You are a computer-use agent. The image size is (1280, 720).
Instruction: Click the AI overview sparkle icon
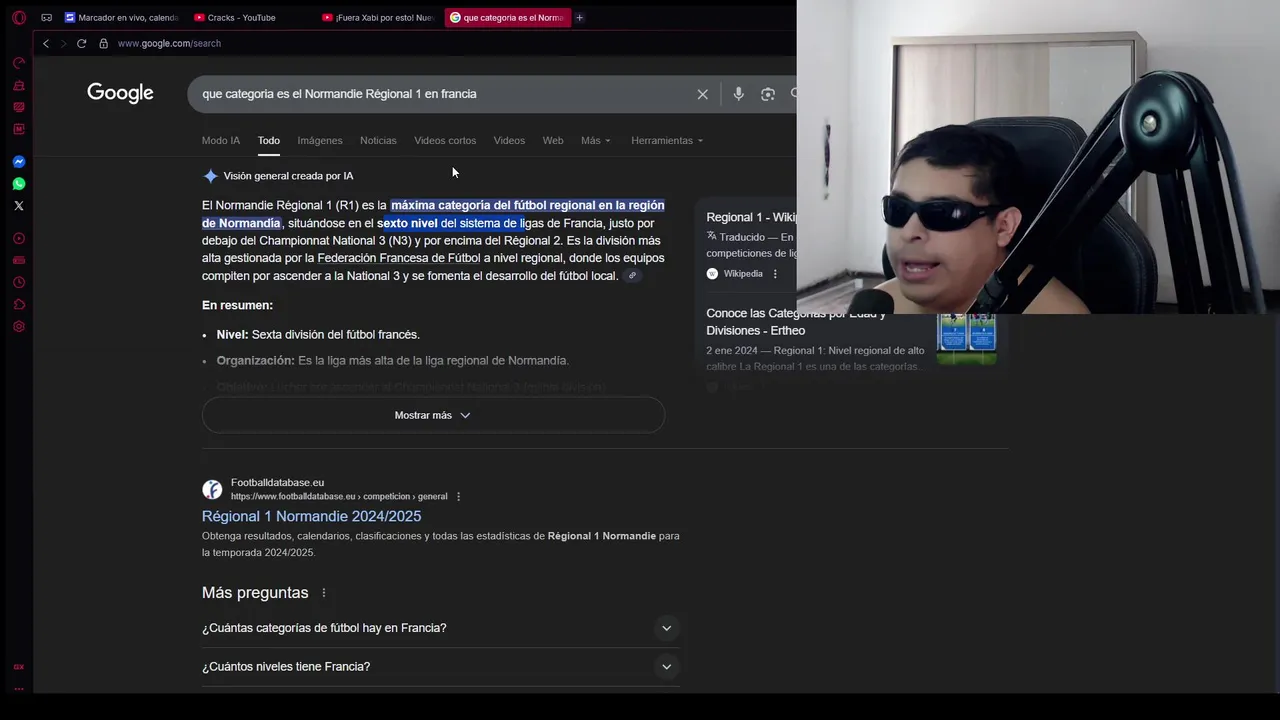click(x=210, y=176)
